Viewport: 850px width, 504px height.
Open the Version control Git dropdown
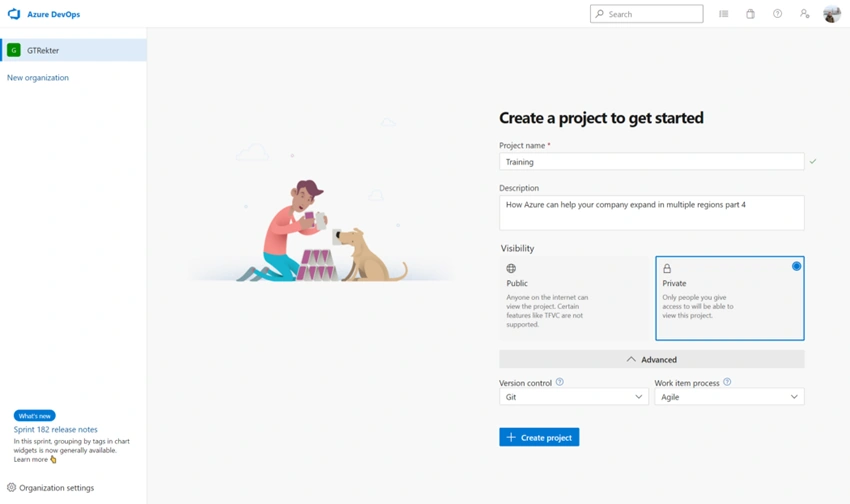[x=574, y=397]
